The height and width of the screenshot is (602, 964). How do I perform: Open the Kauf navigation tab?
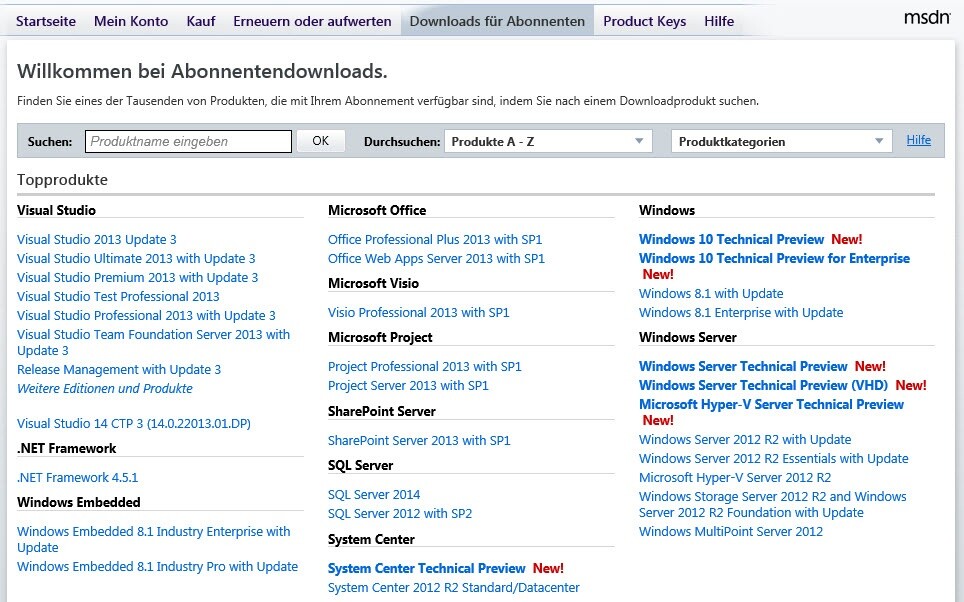click(x=200, y=21)
